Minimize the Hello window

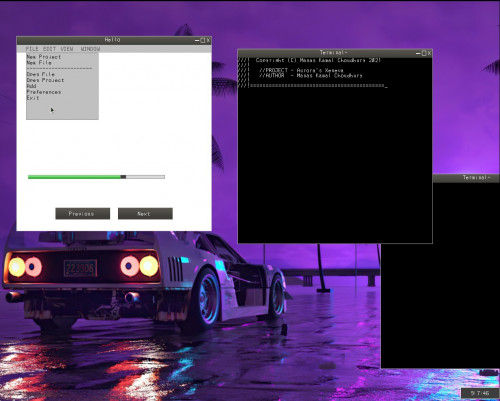(197, 40)
